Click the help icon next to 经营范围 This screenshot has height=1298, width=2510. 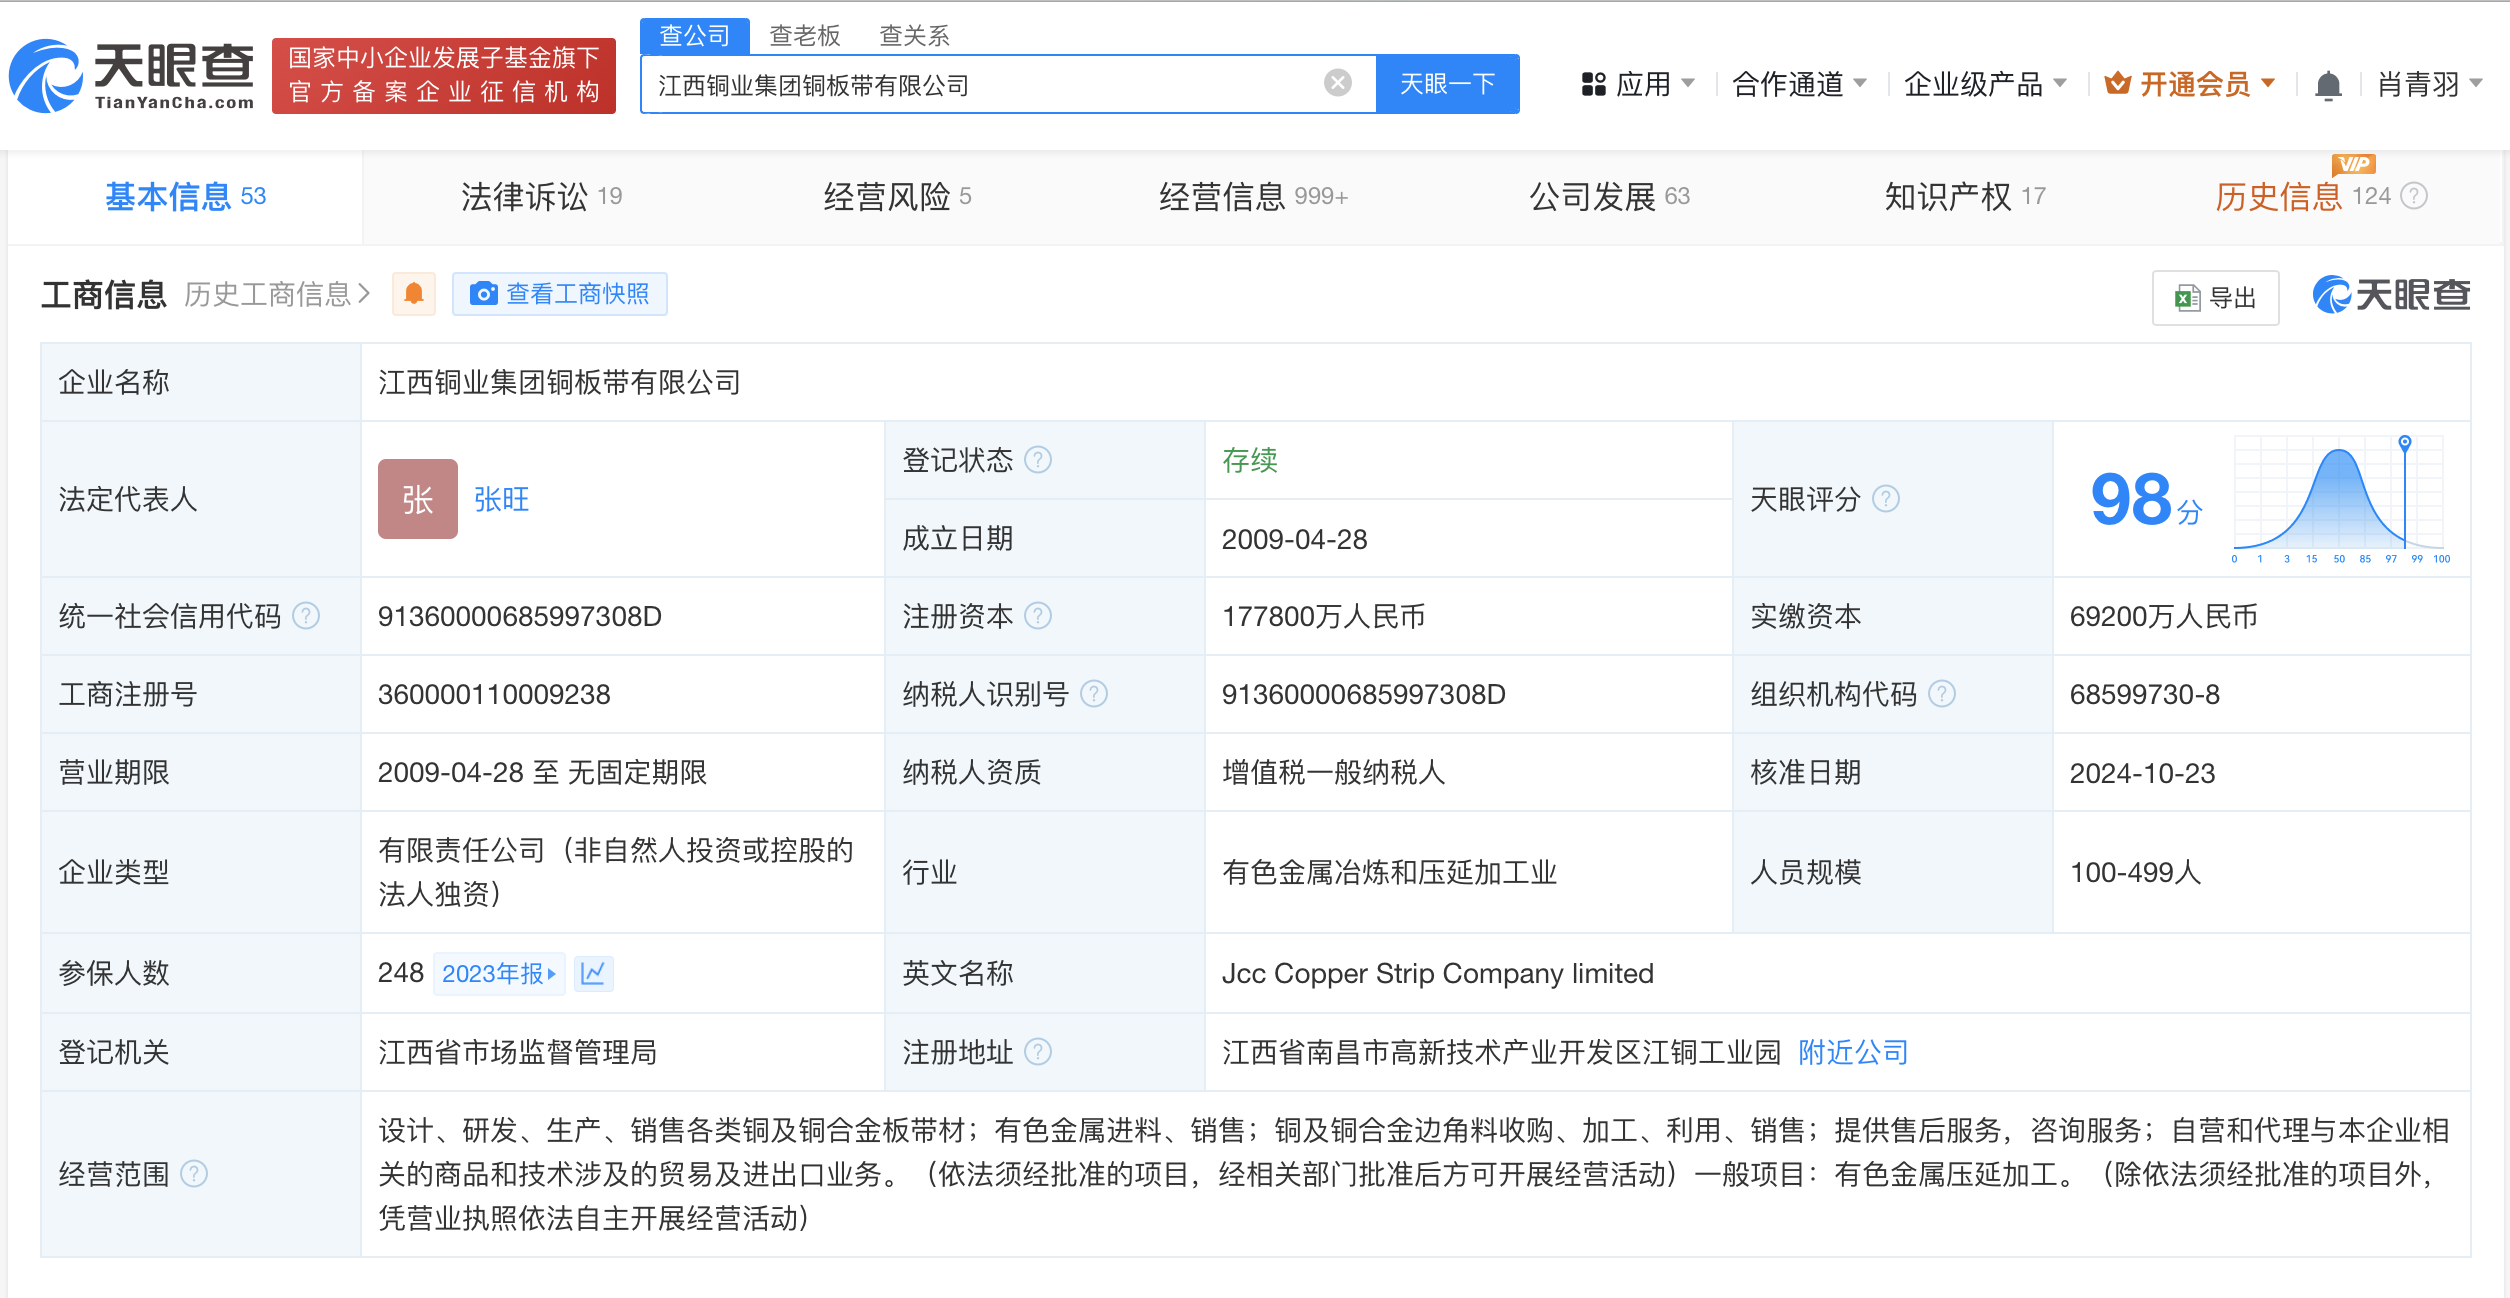click(x=194, y=1174)
